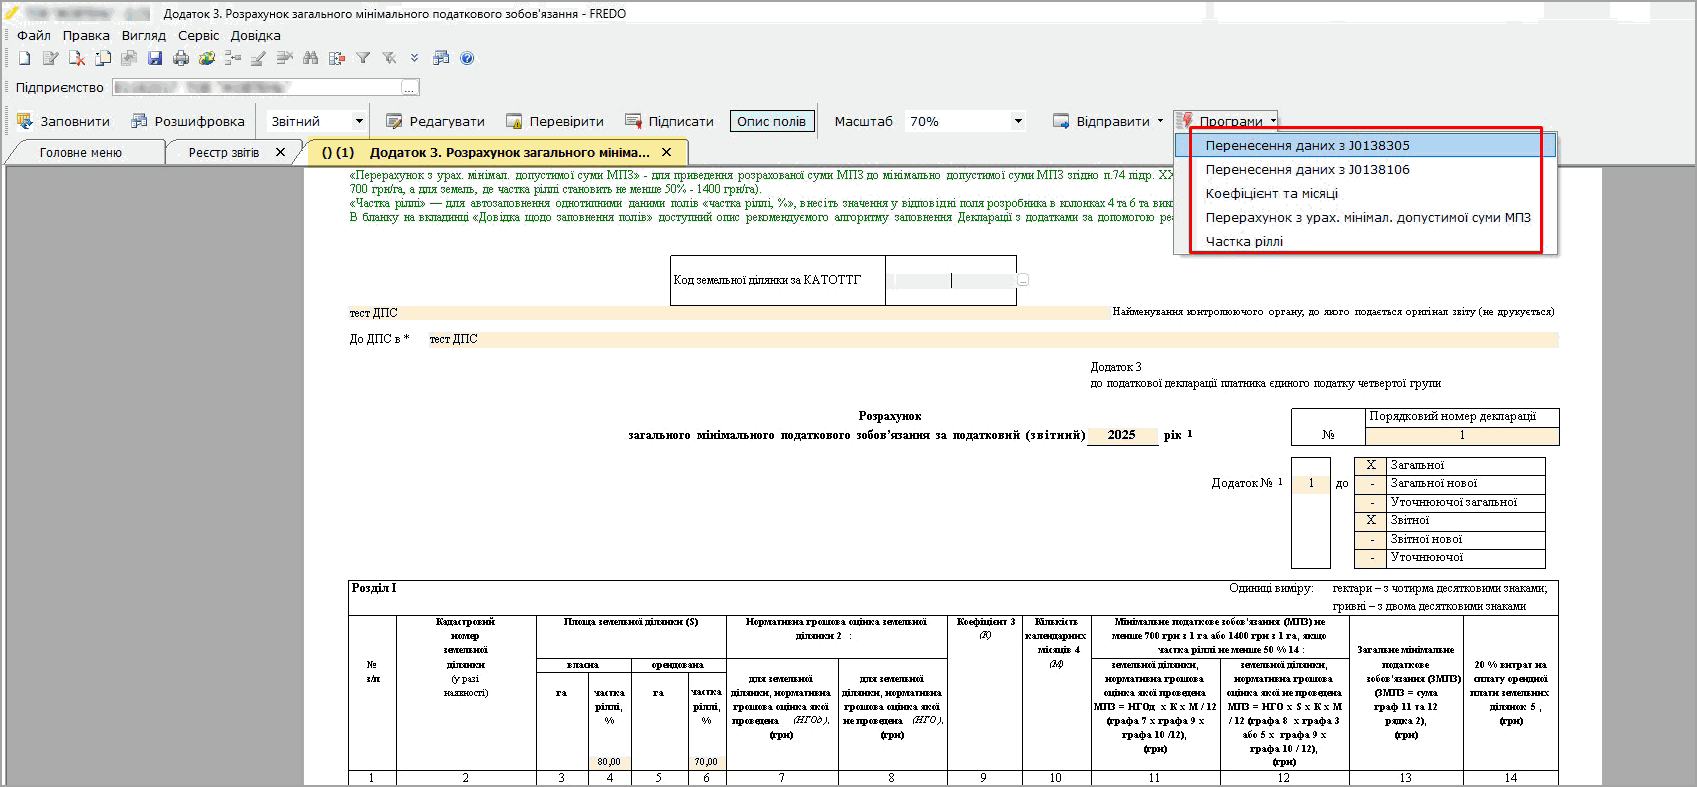Screen dimensions: 1697x787
Task: Check the Уточнюючої checkbox cell
Action: tap(1371, 558)
